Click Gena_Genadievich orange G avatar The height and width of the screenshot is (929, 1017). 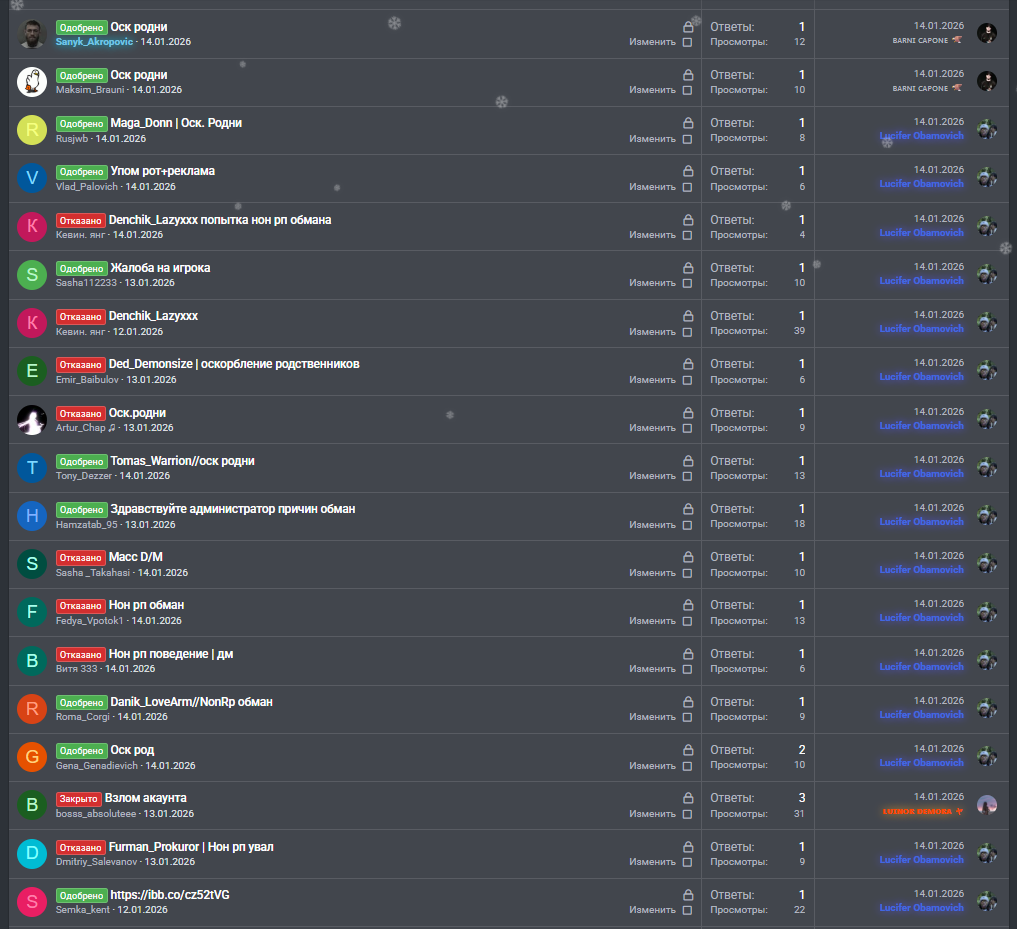click(32, 756)
